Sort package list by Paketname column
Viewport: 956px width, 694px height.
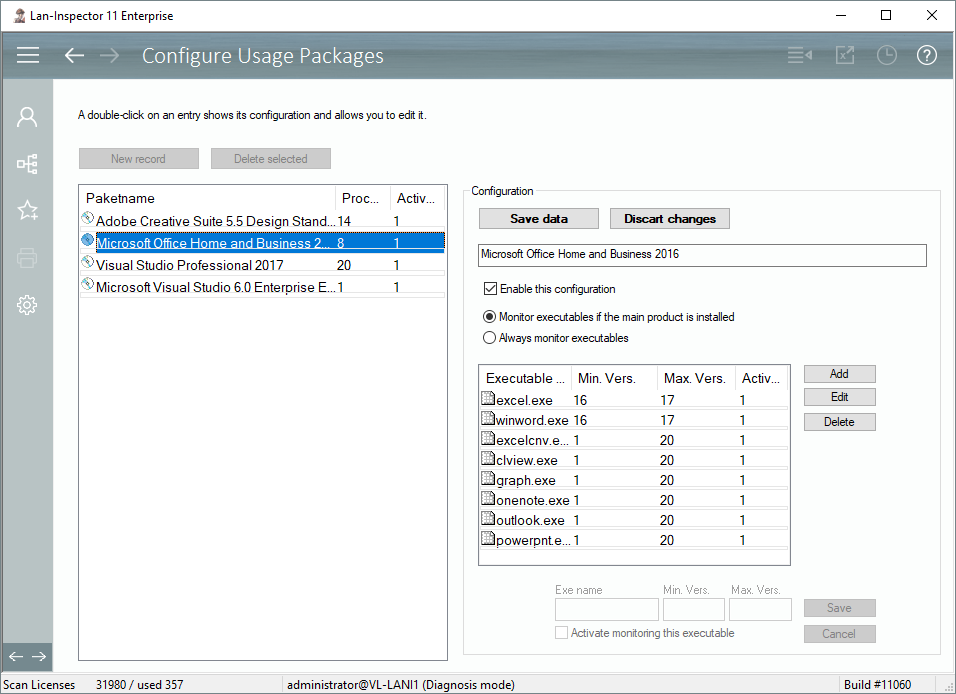(x=208, y=198)
